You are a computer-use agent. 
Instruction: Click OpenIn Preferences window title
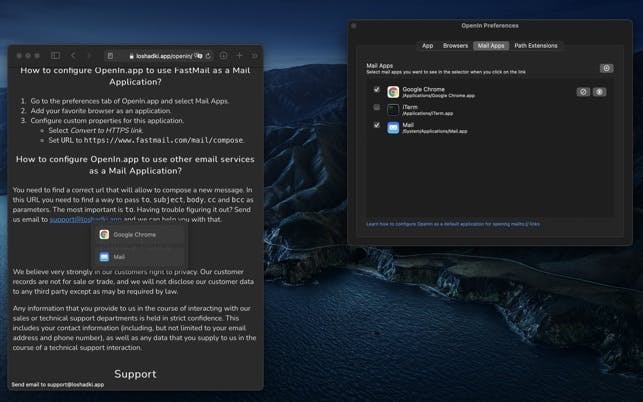click(x=490, y=25)
